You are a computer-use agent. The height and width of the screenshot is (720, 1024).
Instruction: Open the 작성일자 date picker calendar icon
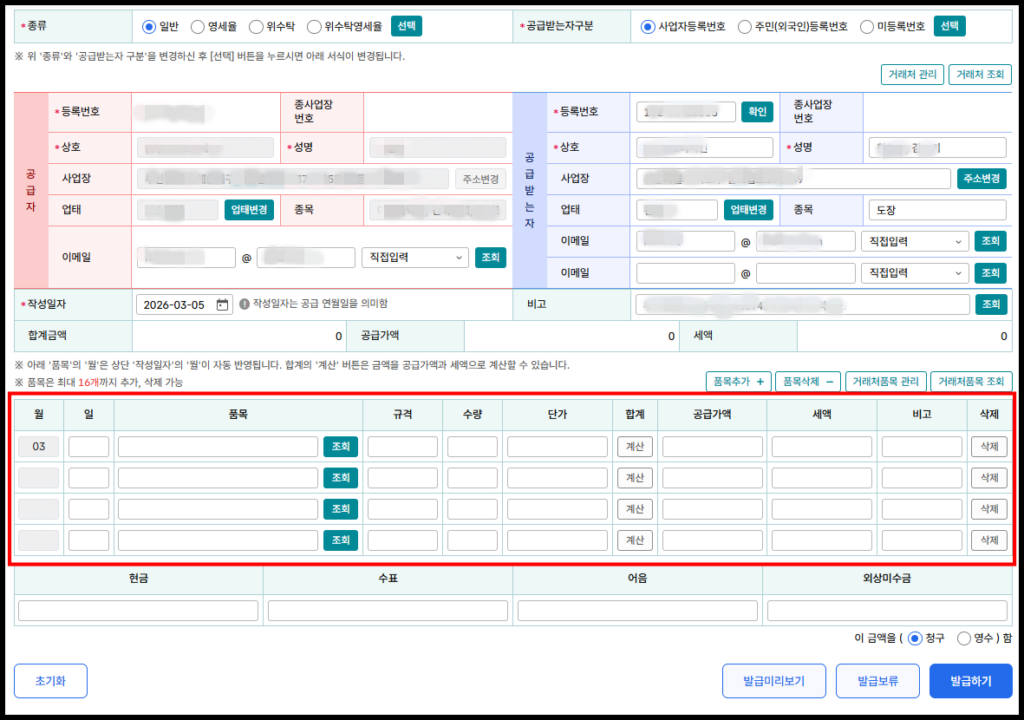(222, 303)
